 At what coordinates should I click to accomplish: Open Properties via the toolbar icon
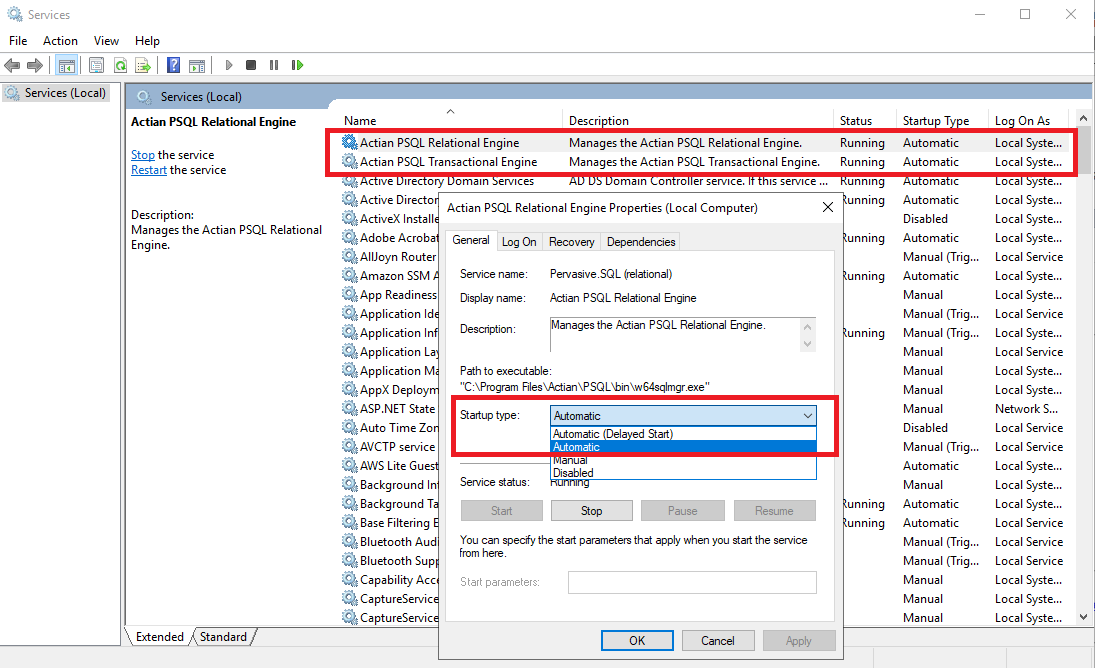coord(96,66)
